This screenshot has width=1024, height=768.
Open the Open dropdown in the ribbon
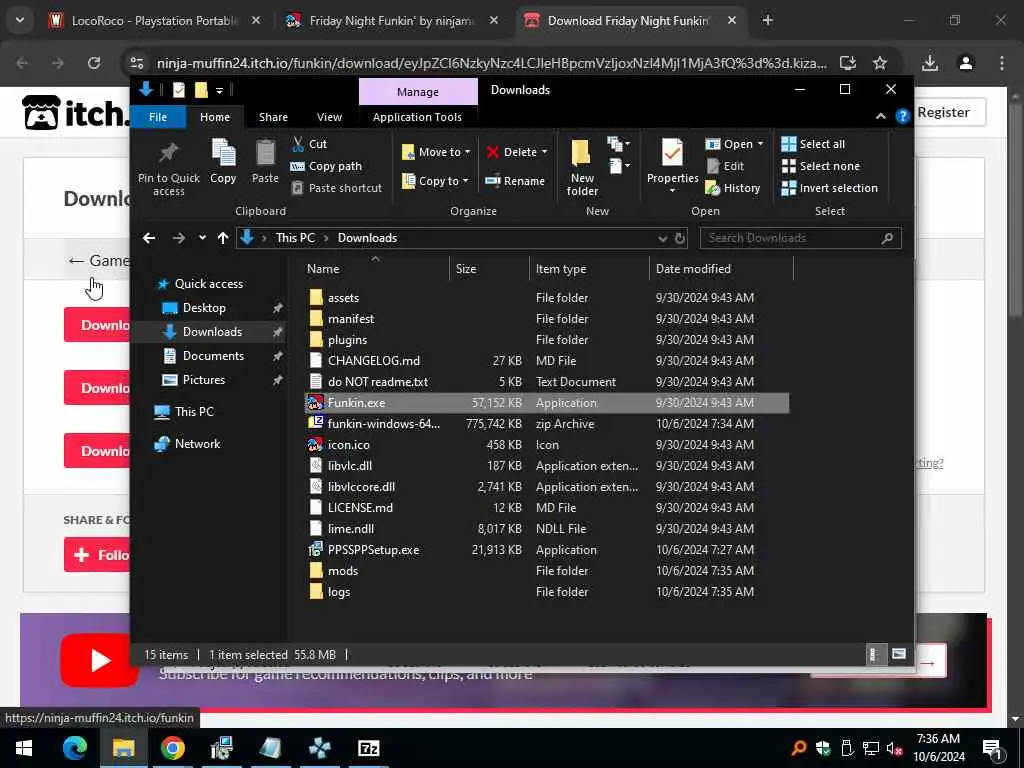tap(734, 144)
